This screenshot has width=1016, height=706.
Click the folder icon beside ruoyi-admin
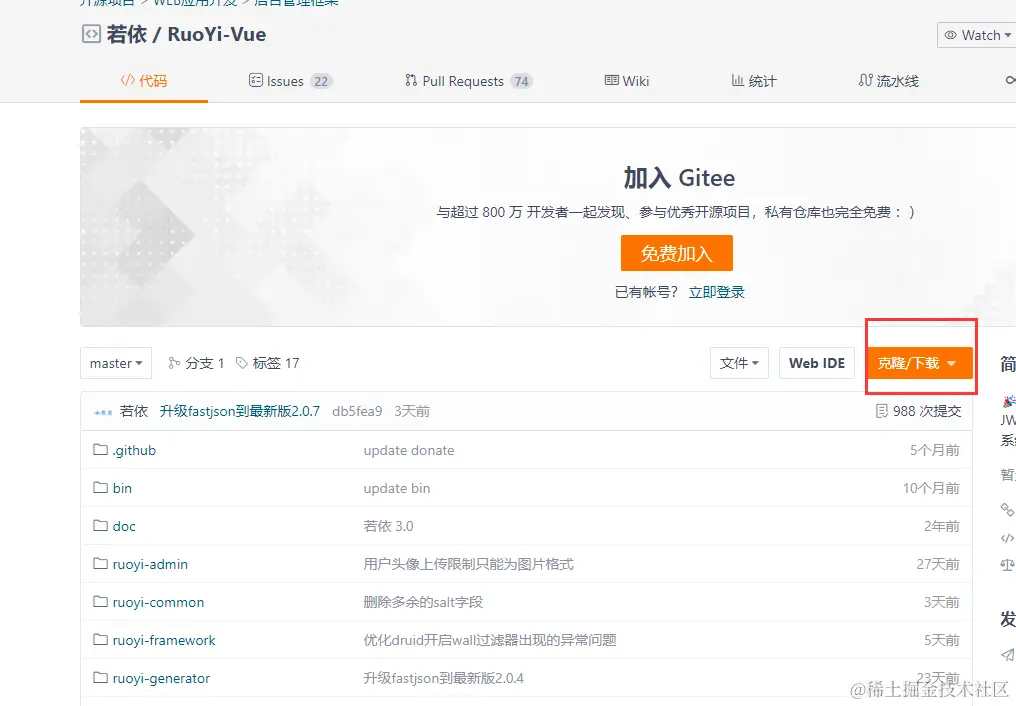(100, 564)
